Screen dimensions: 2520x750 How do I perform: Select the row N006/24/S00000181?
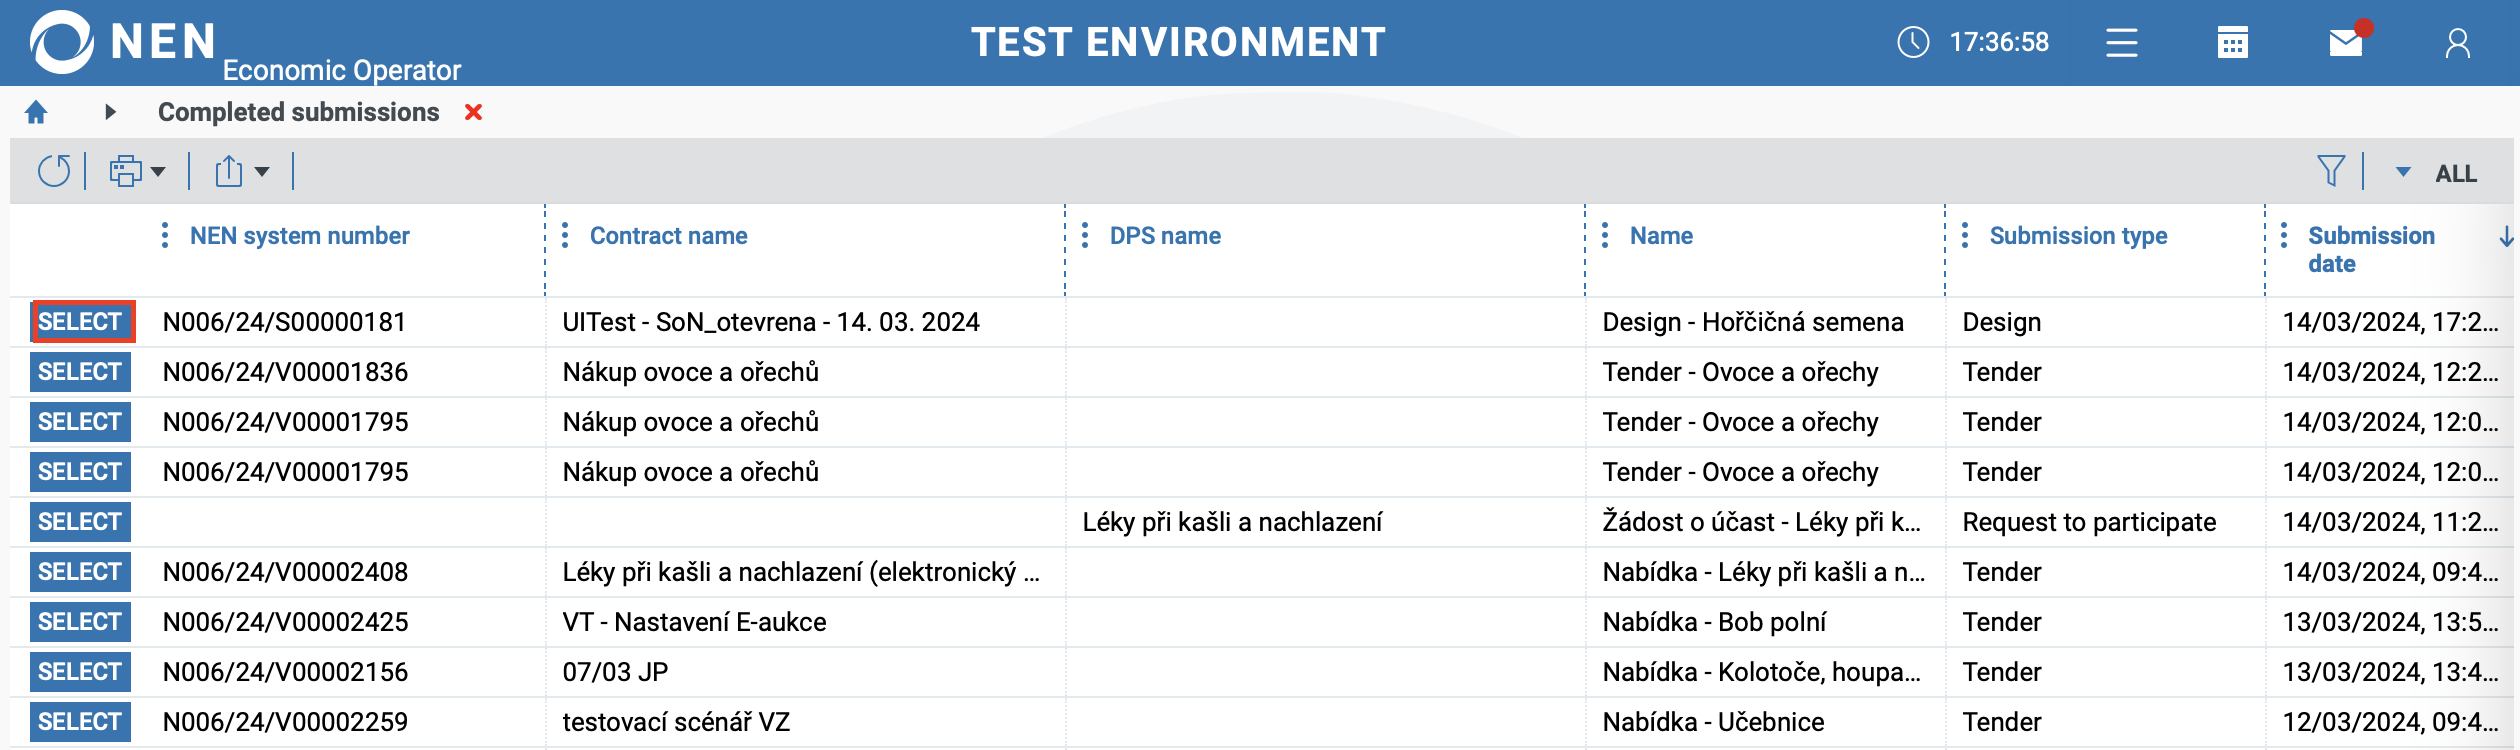(x=80, y=322)
